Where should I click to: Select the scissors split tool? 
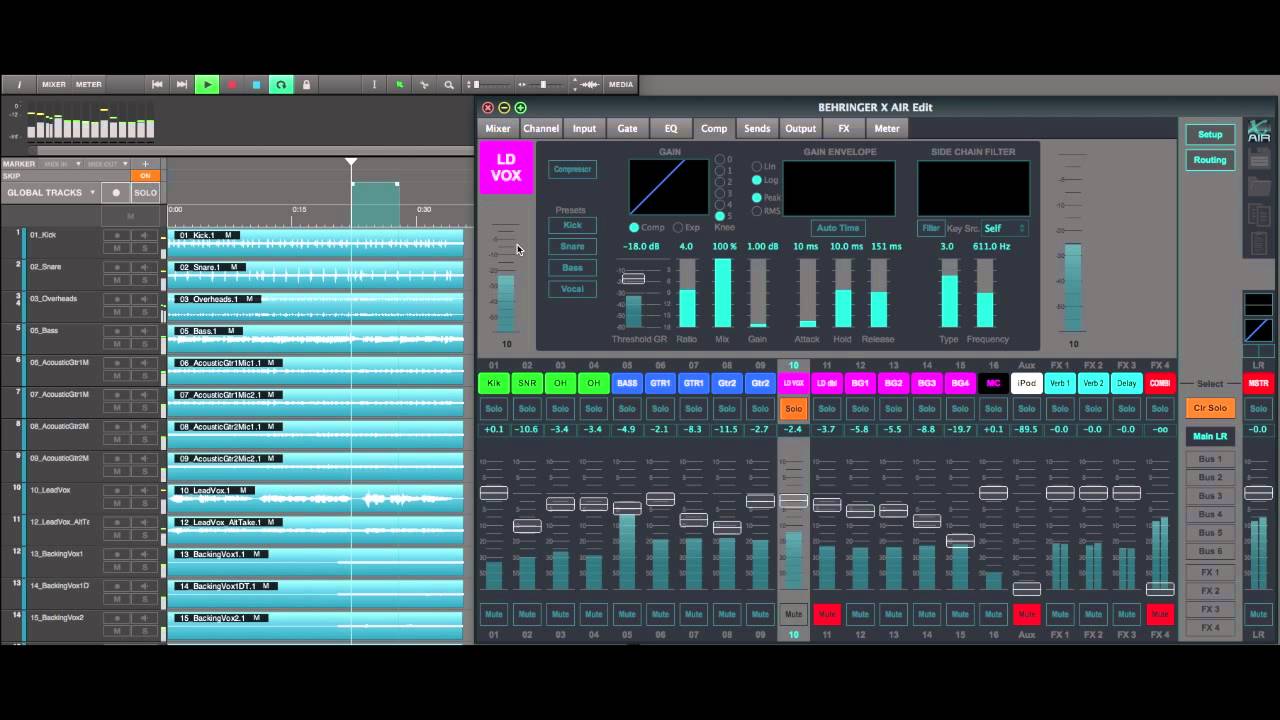pos(424,85)
